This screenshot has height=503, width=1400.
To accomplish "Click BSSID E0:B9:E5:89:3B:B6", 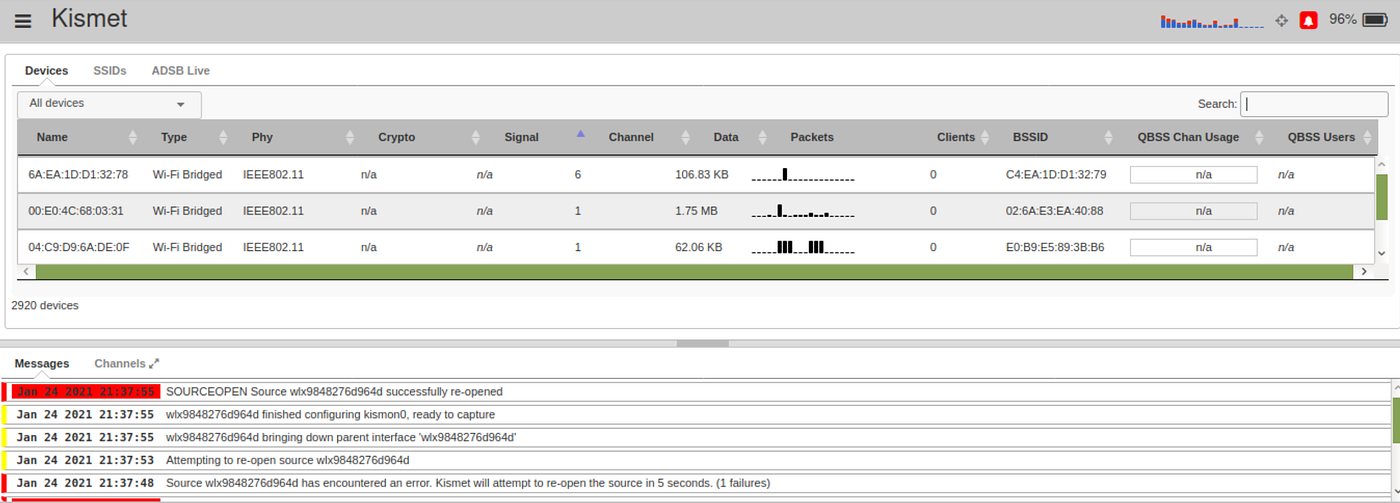I will (x=1055, y=247).
